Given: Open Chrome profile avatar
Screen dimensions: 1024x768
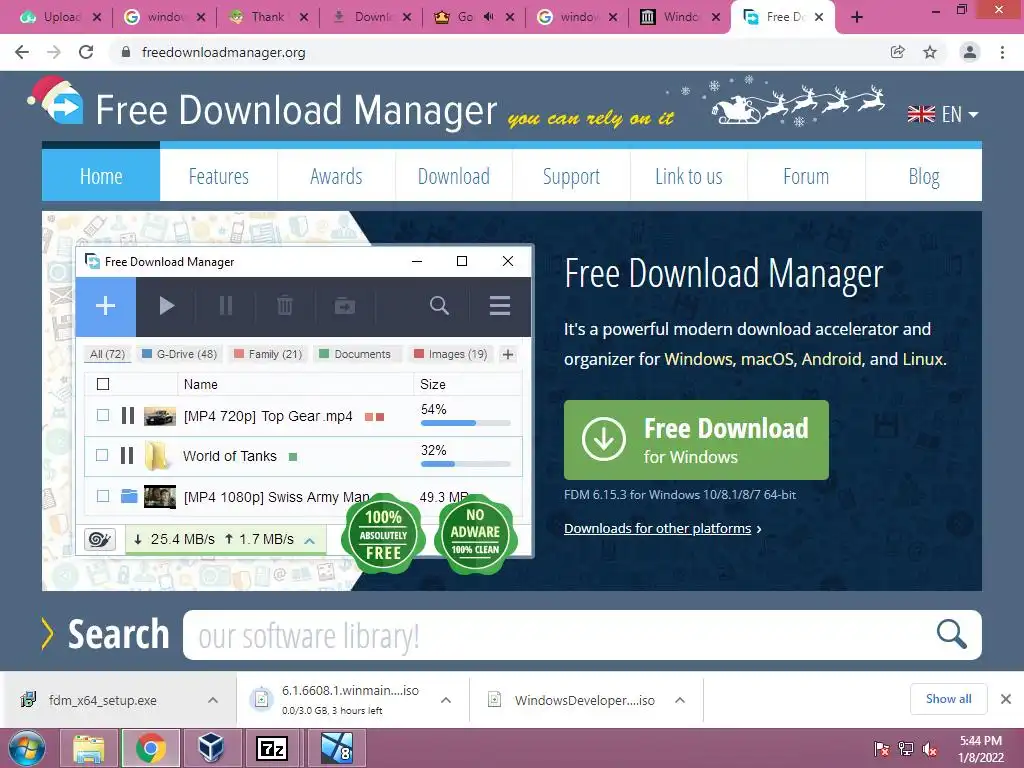Looking at the screenshot, I should click(970, 52).
